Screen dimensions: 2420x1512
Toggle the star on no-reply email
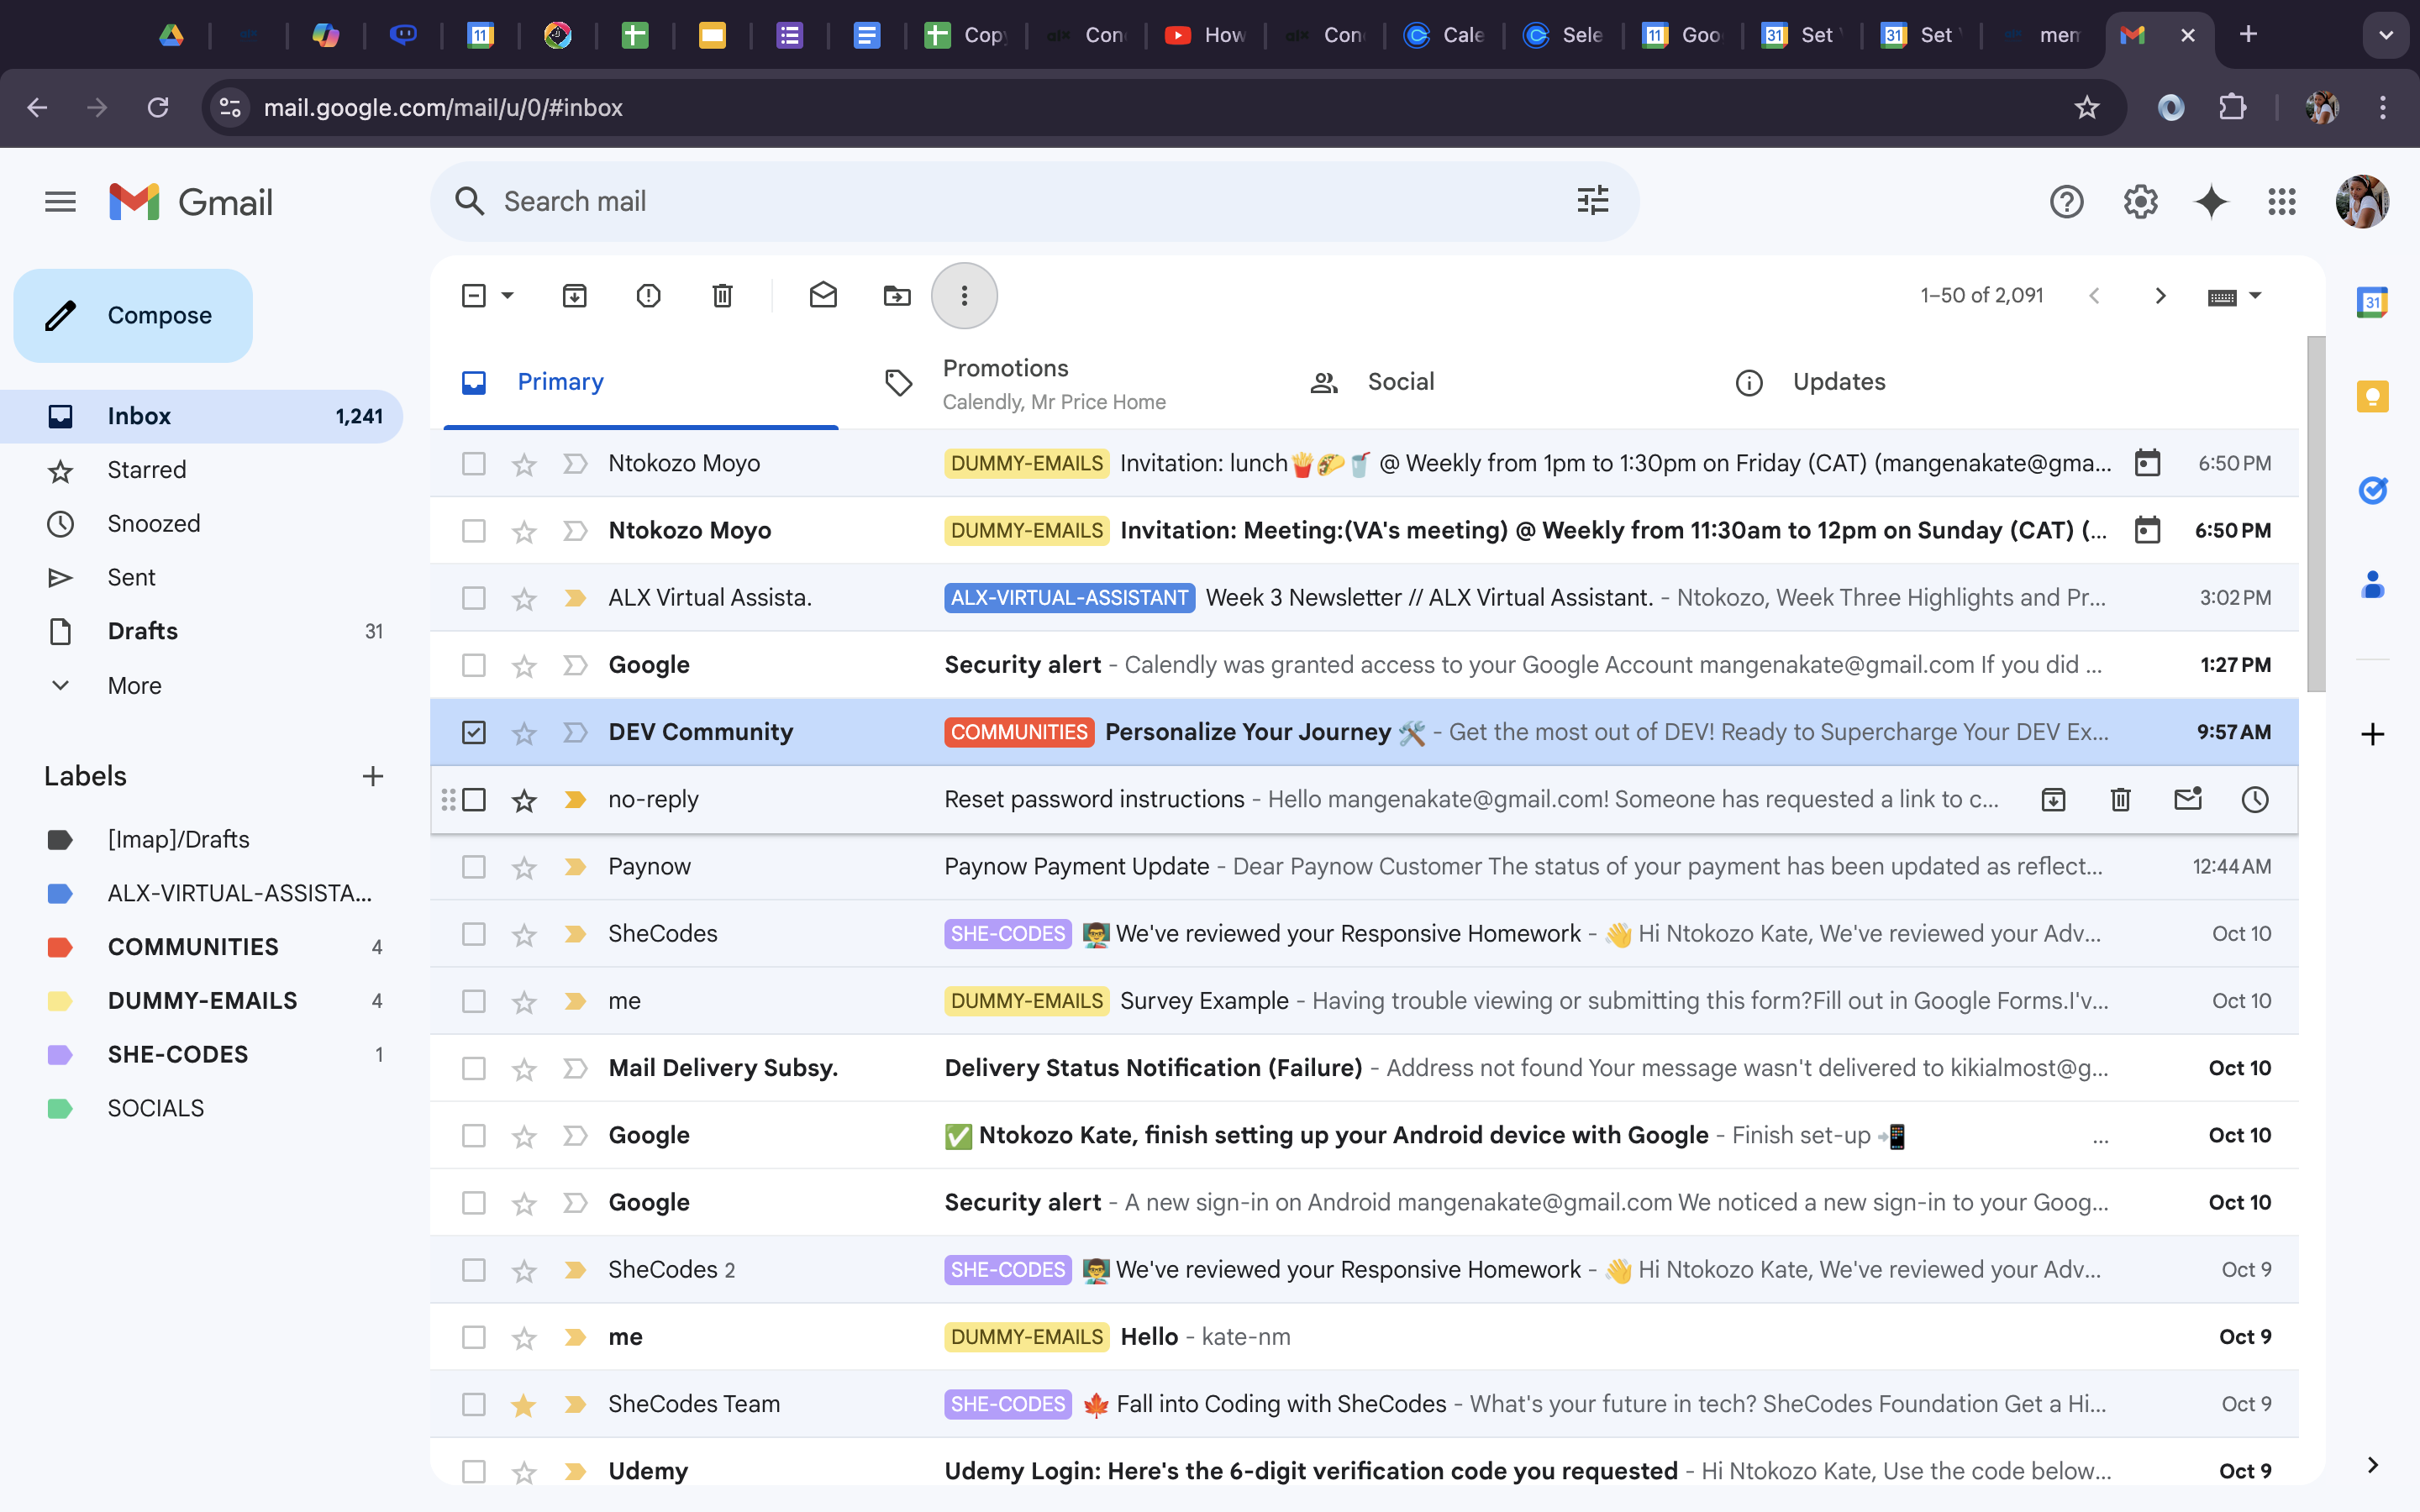point(523,800)
